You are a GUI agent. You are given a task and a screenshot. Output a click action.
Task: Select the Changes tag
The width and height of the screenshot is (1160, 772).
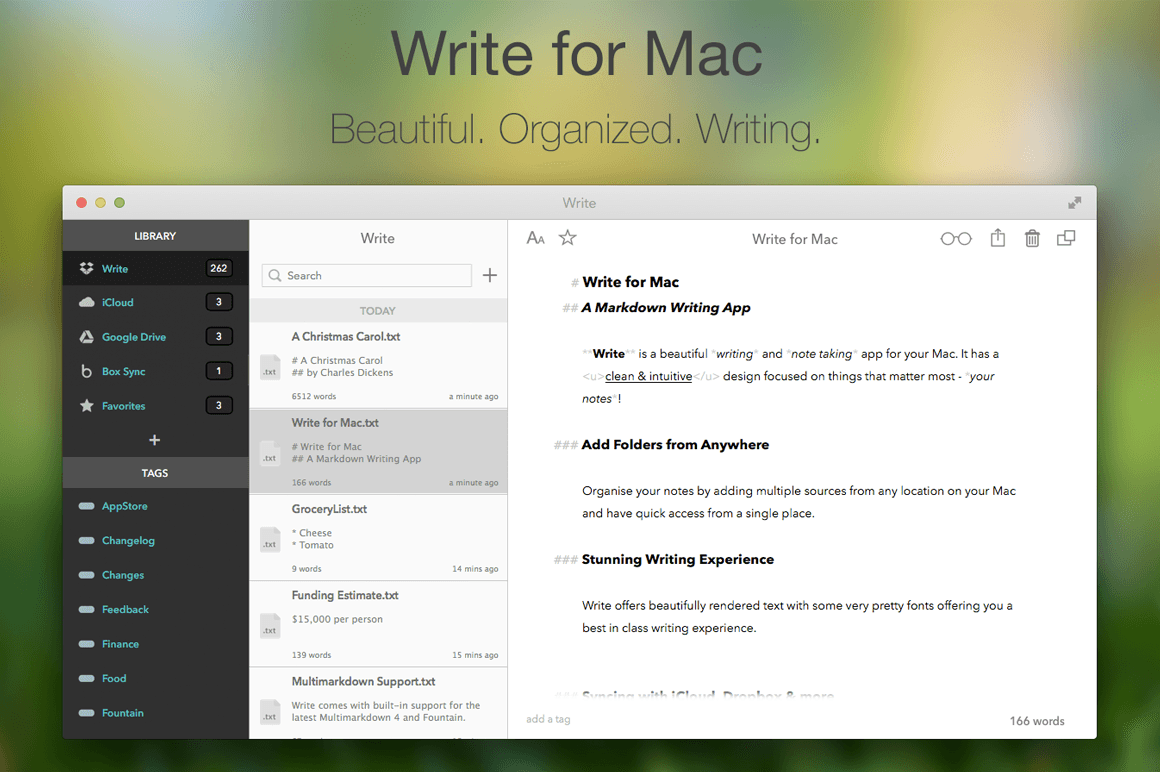click(155, 575)
